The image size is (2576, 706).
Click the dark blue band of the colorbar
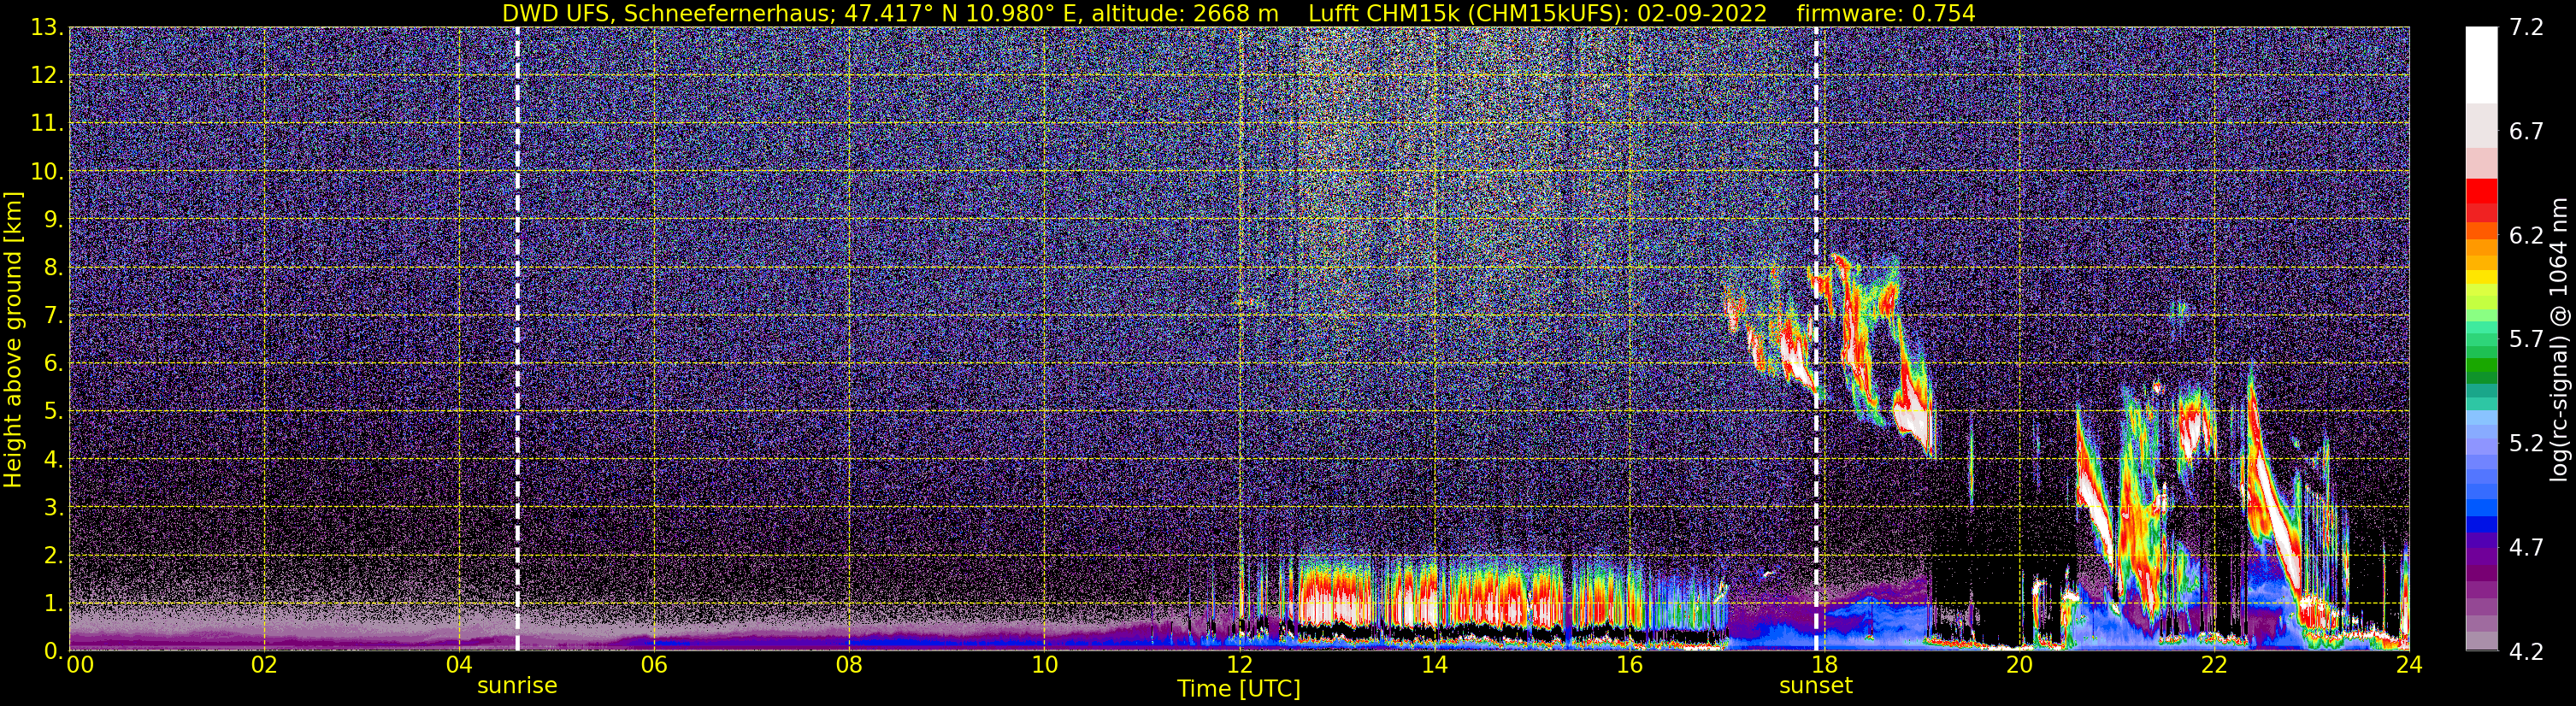2481,523
